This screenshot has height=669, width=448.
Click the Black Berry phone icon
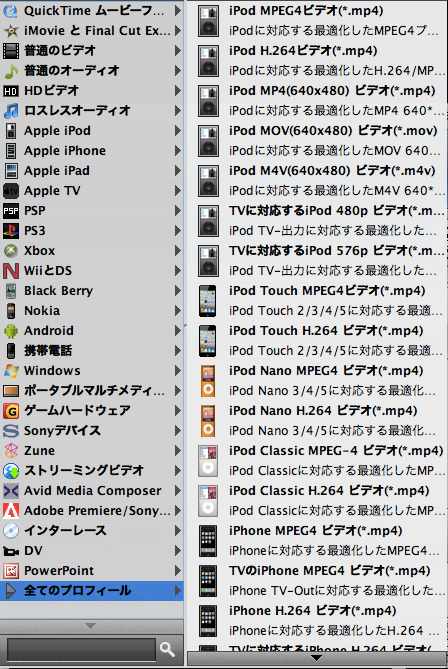[x=10, y=291]
